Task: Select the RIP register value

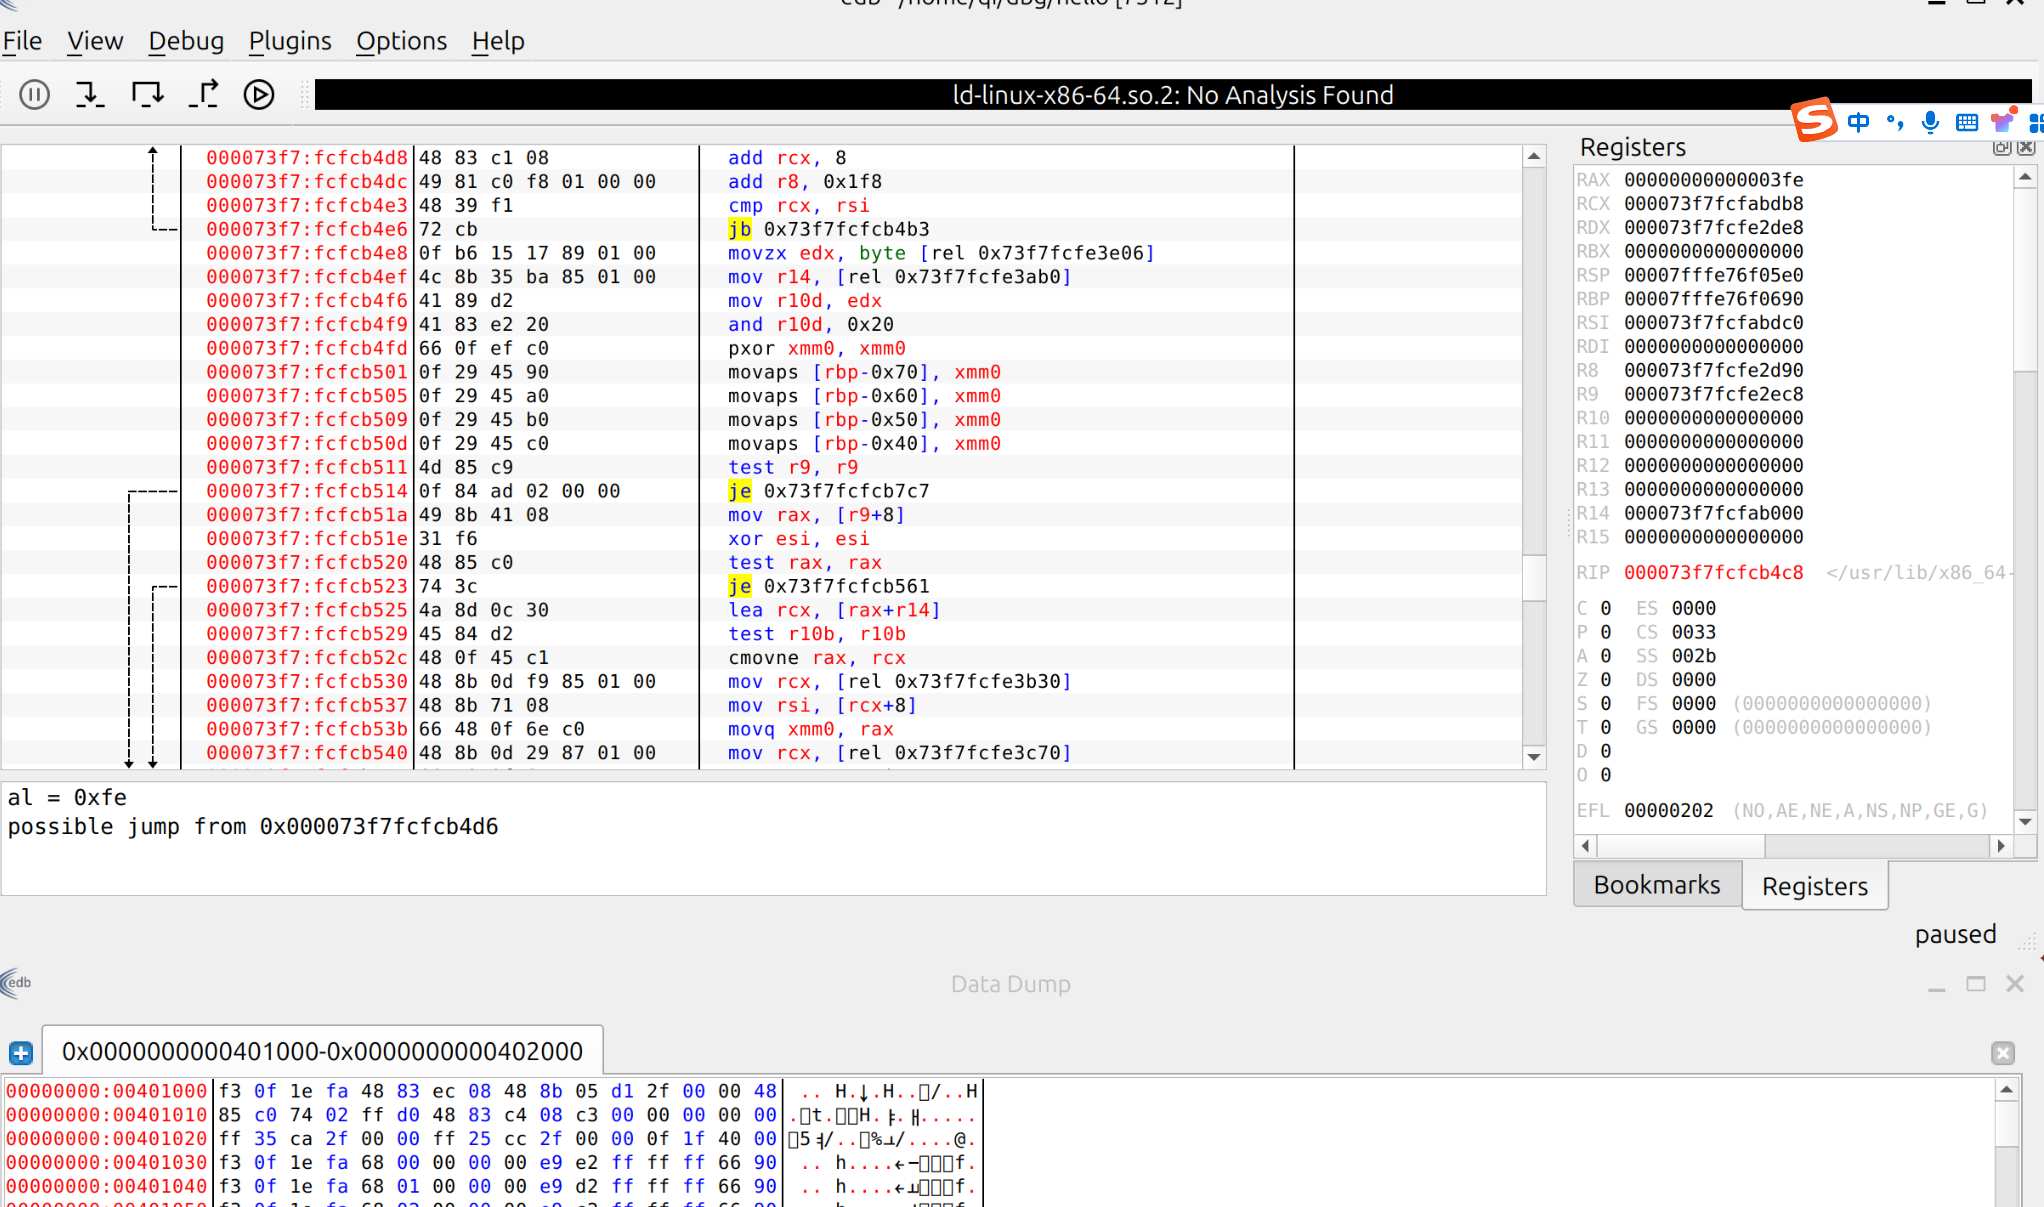Action: pos(1713,573)
